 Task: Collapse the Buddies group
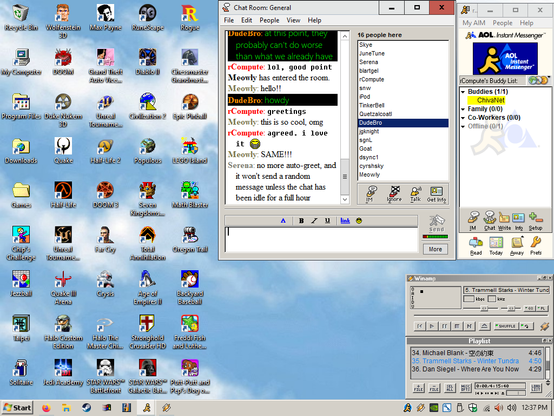(463, 92)
